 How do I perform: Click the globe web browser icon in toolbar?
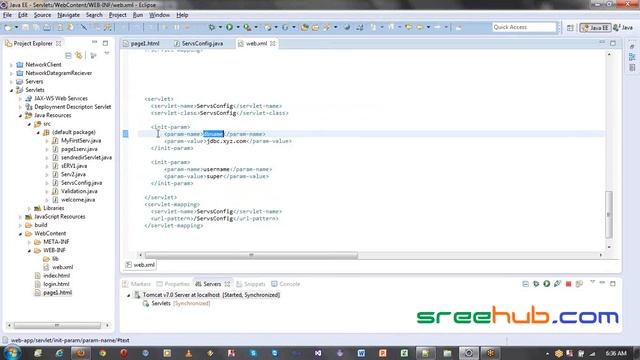pyautogui.click(x=347, y=27)
